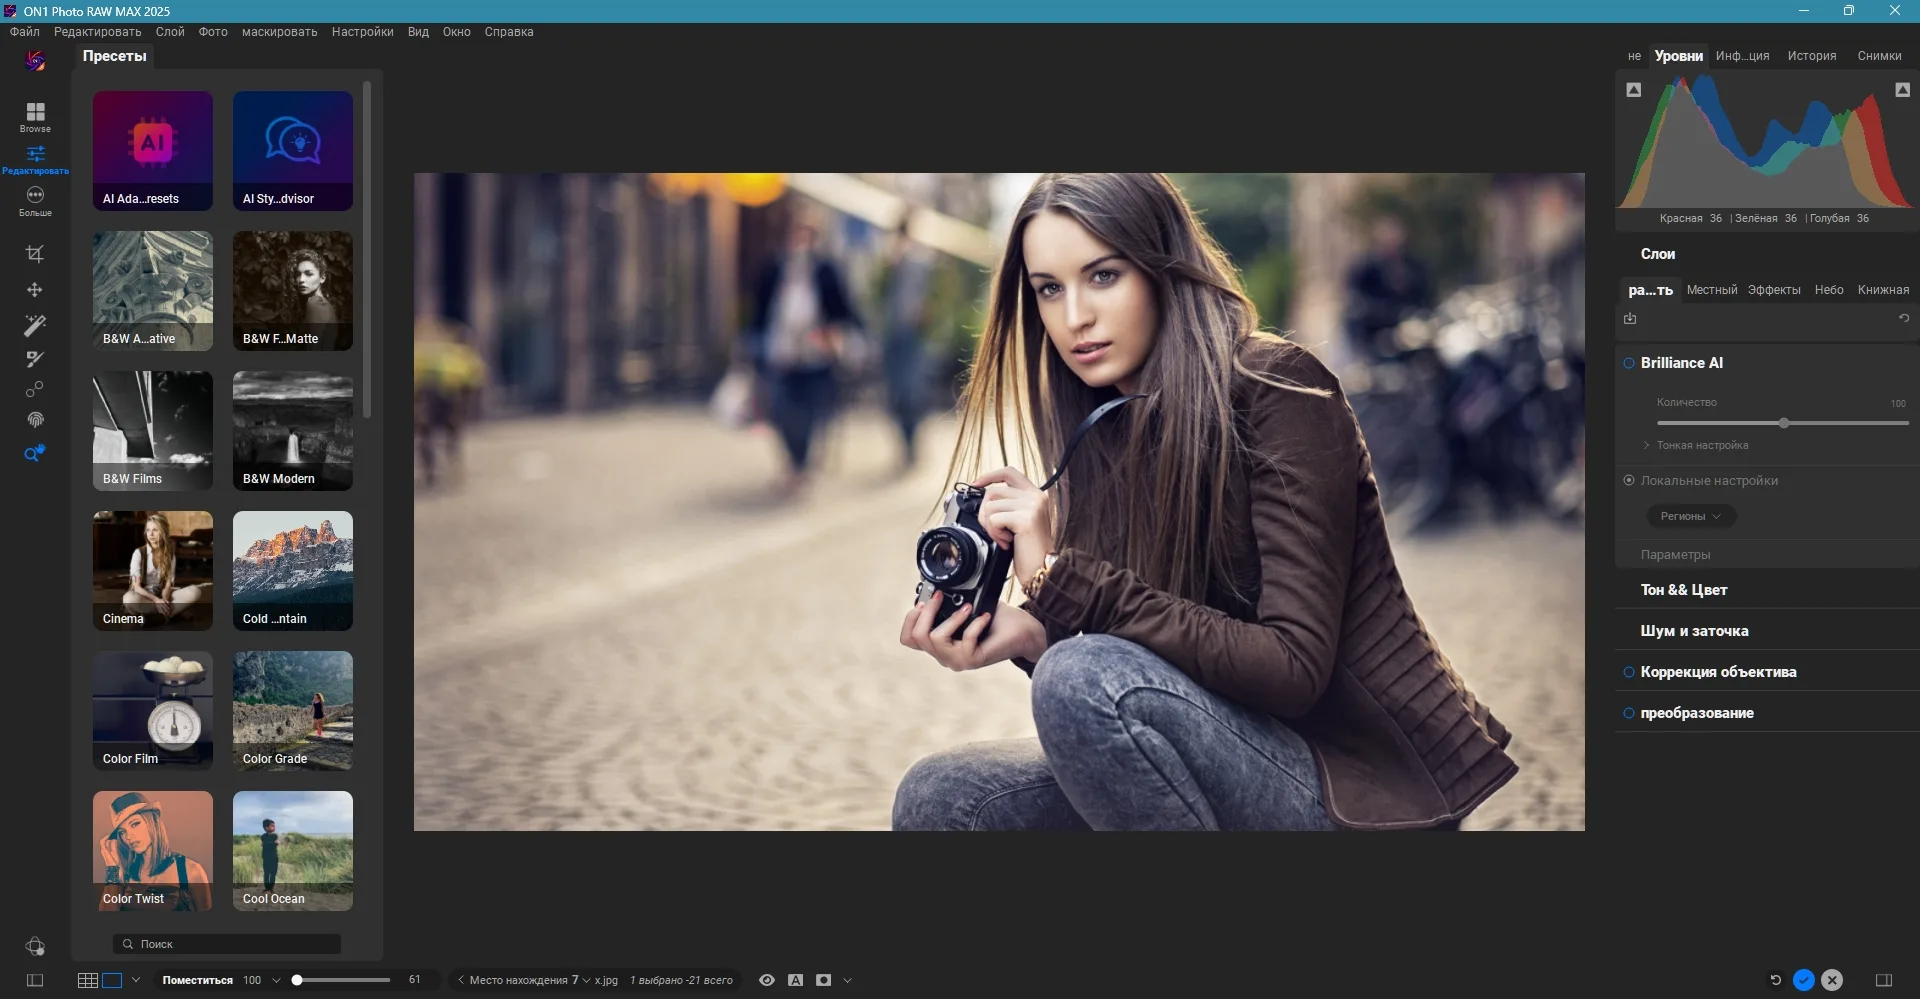Switch to the Редактировать edit module
The height and width of the screenshot is (999, 1920).
(x=35, y=159)
